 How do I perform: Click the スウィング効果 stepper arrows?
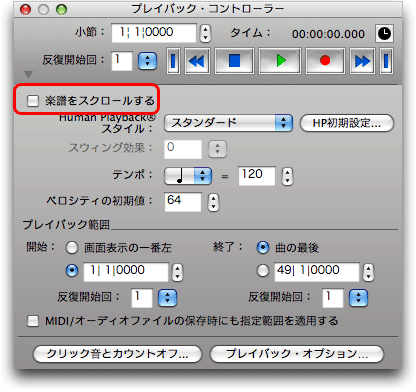click(217, 149)
